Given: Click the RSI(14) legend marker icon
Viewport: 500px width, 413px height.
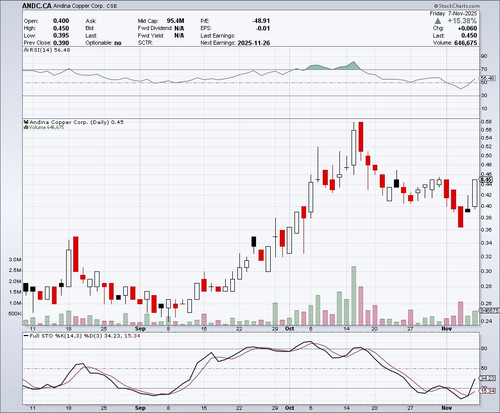Looking at the screenshot, I should (x=26, y=50).
